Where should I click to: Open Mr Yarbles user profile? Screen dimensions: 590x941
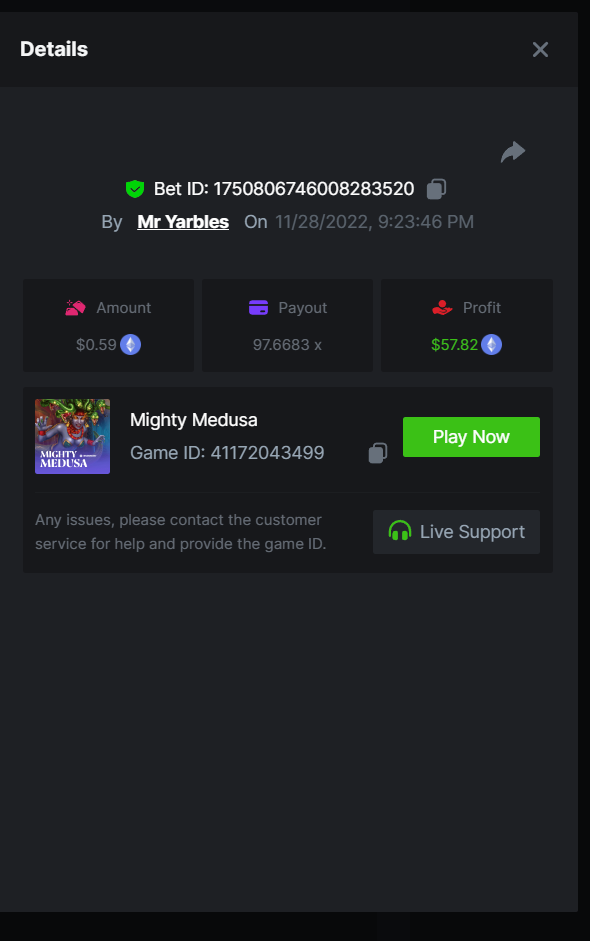click(183, 222)
